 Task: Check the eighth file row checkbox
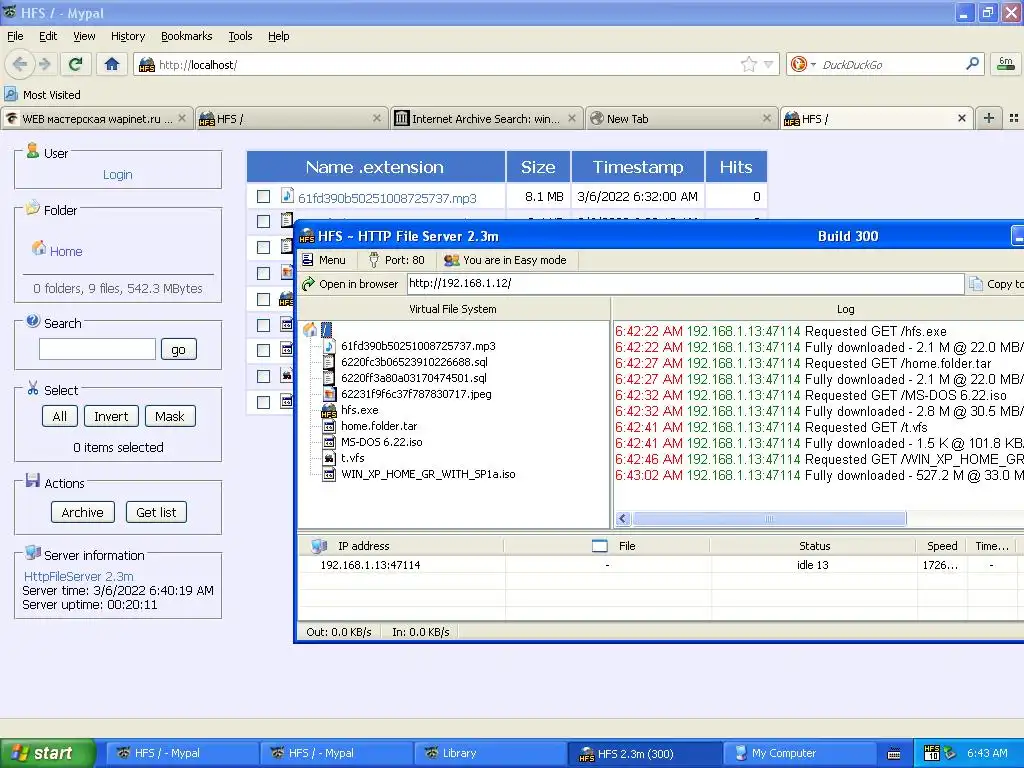263,376
